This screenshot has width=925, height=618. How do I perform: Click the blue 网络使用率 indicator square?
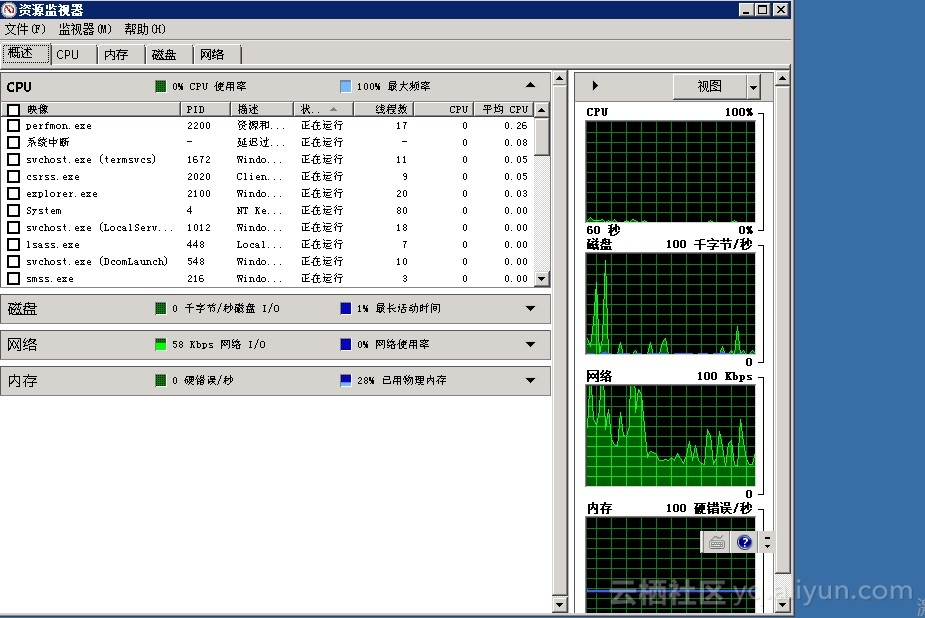pos(346,344)
